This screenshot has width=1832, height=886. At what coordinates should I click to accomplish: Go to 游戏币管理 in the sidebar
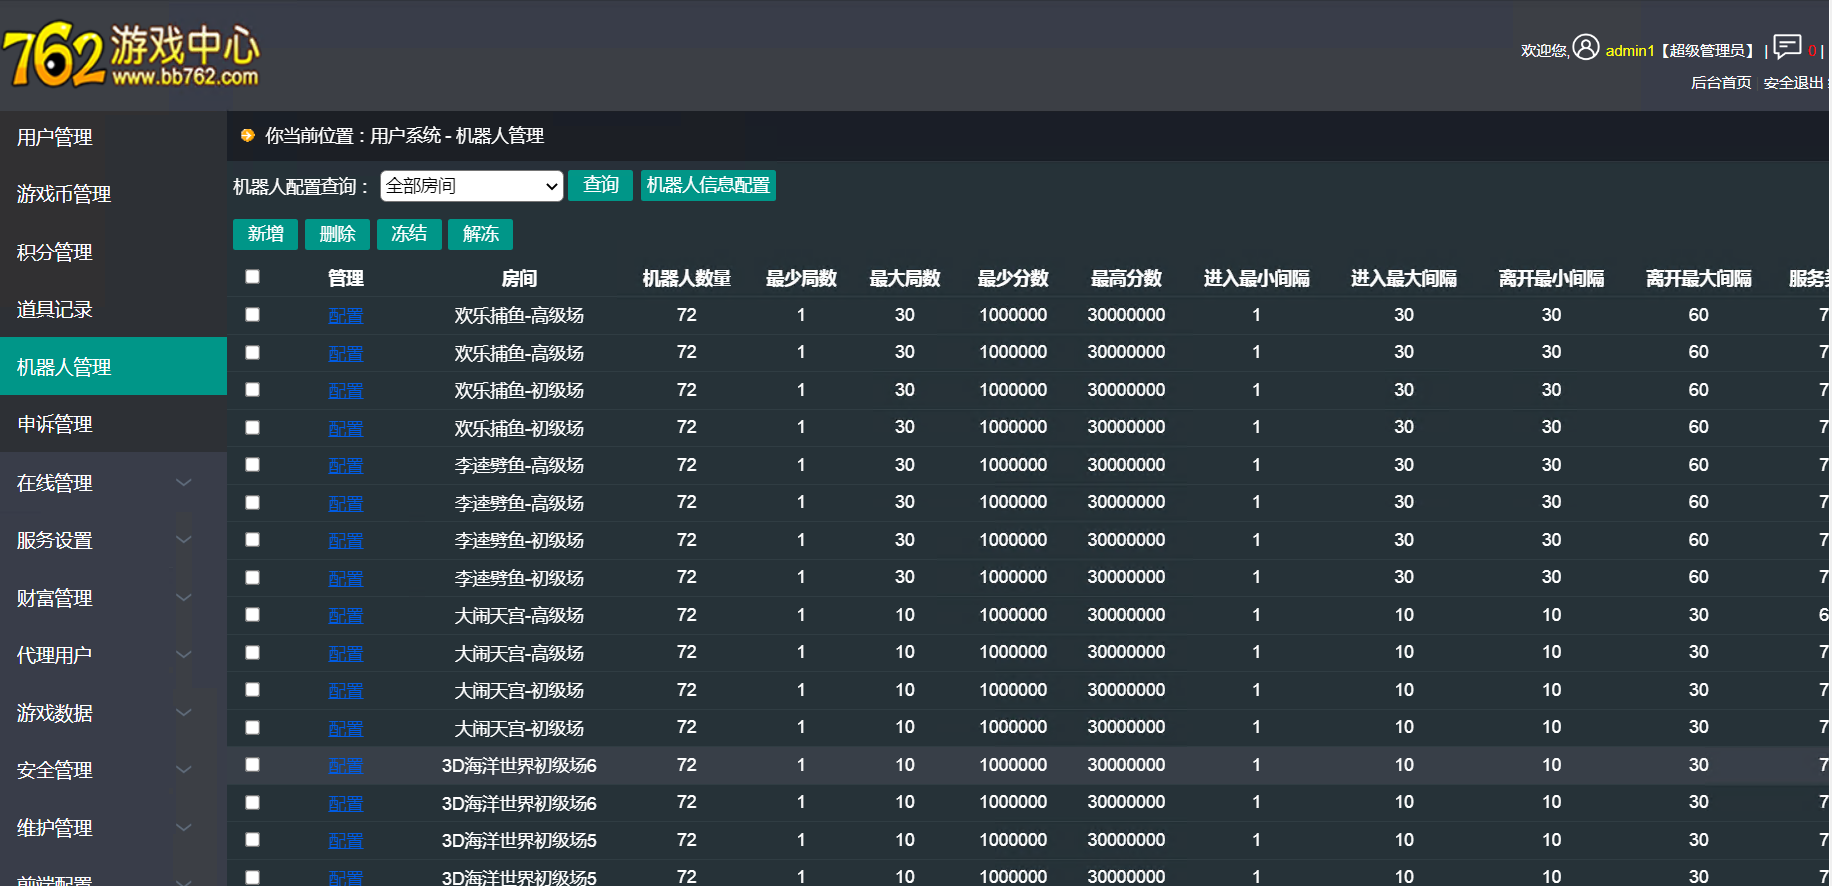[63, 194]
